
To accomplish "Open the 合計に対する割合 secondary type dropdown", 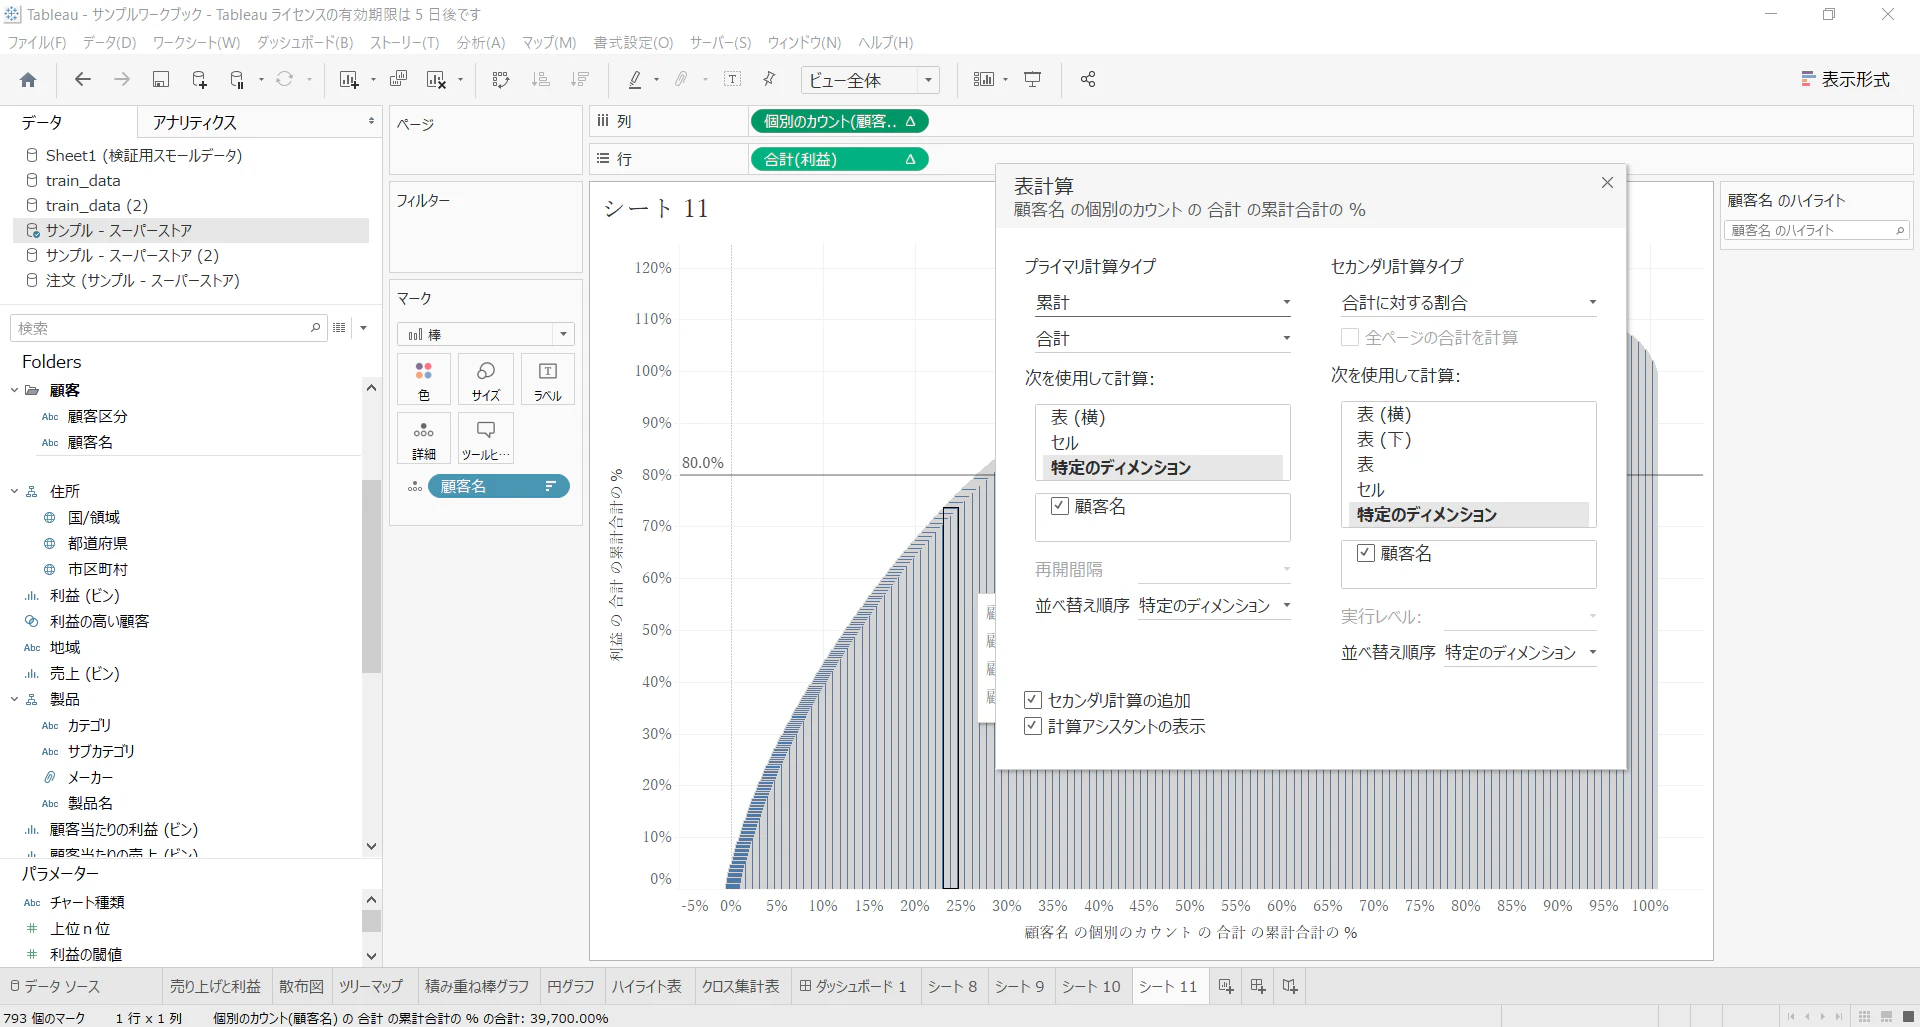I will pos(1469,302).
